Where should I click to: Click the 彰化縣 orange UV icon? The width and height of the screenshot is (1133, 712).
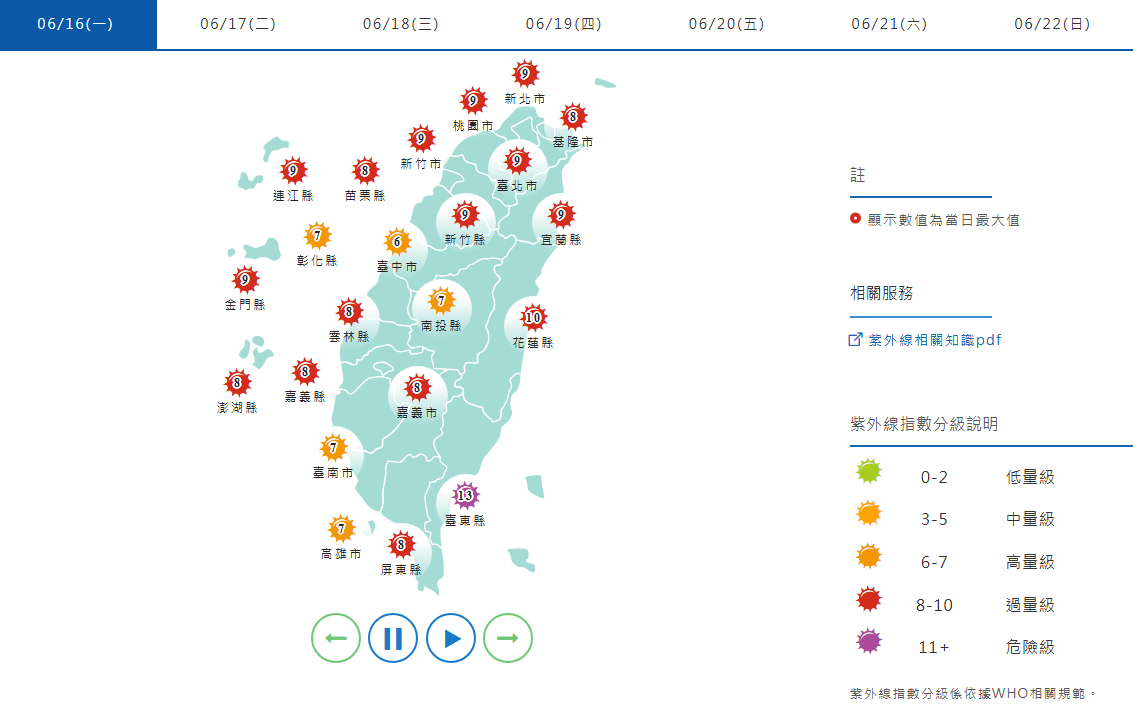(x=318, y=237)
